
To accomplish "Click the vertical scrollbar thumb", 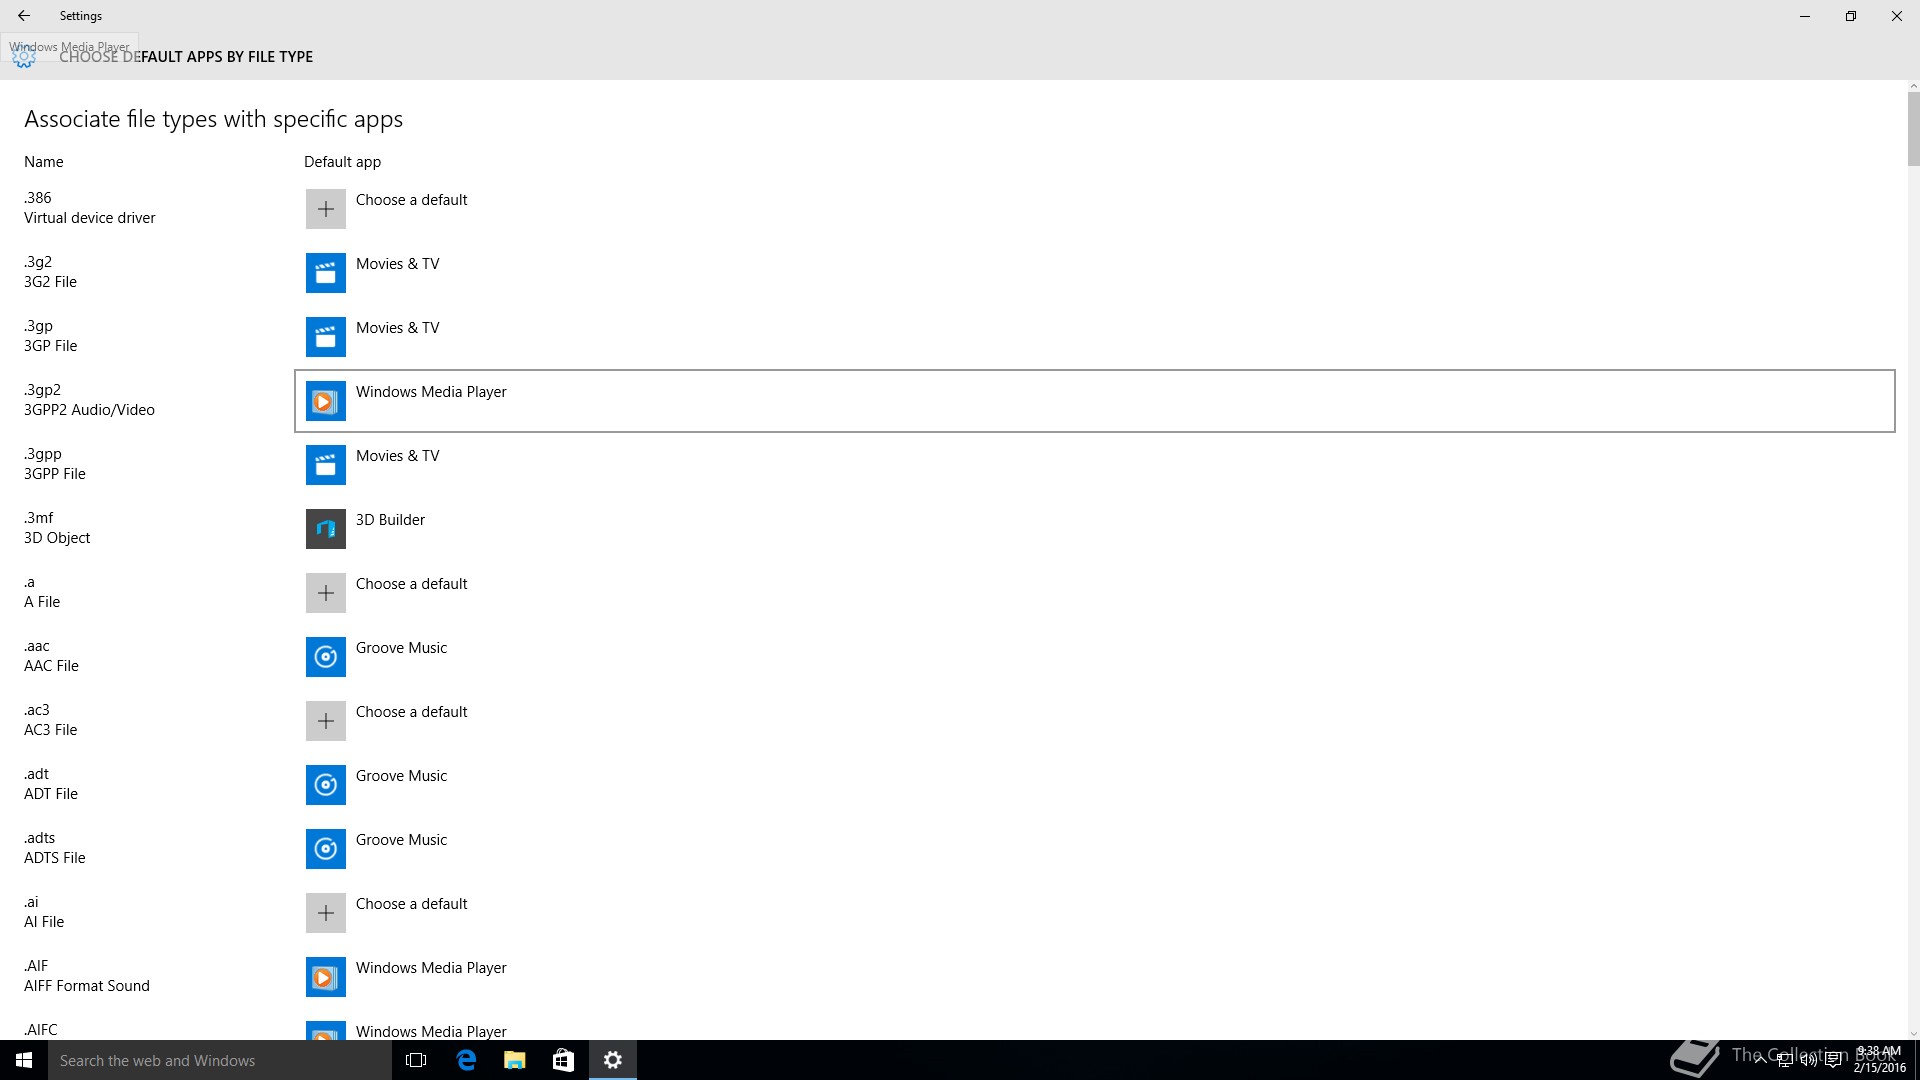I will pos(1913,129).
